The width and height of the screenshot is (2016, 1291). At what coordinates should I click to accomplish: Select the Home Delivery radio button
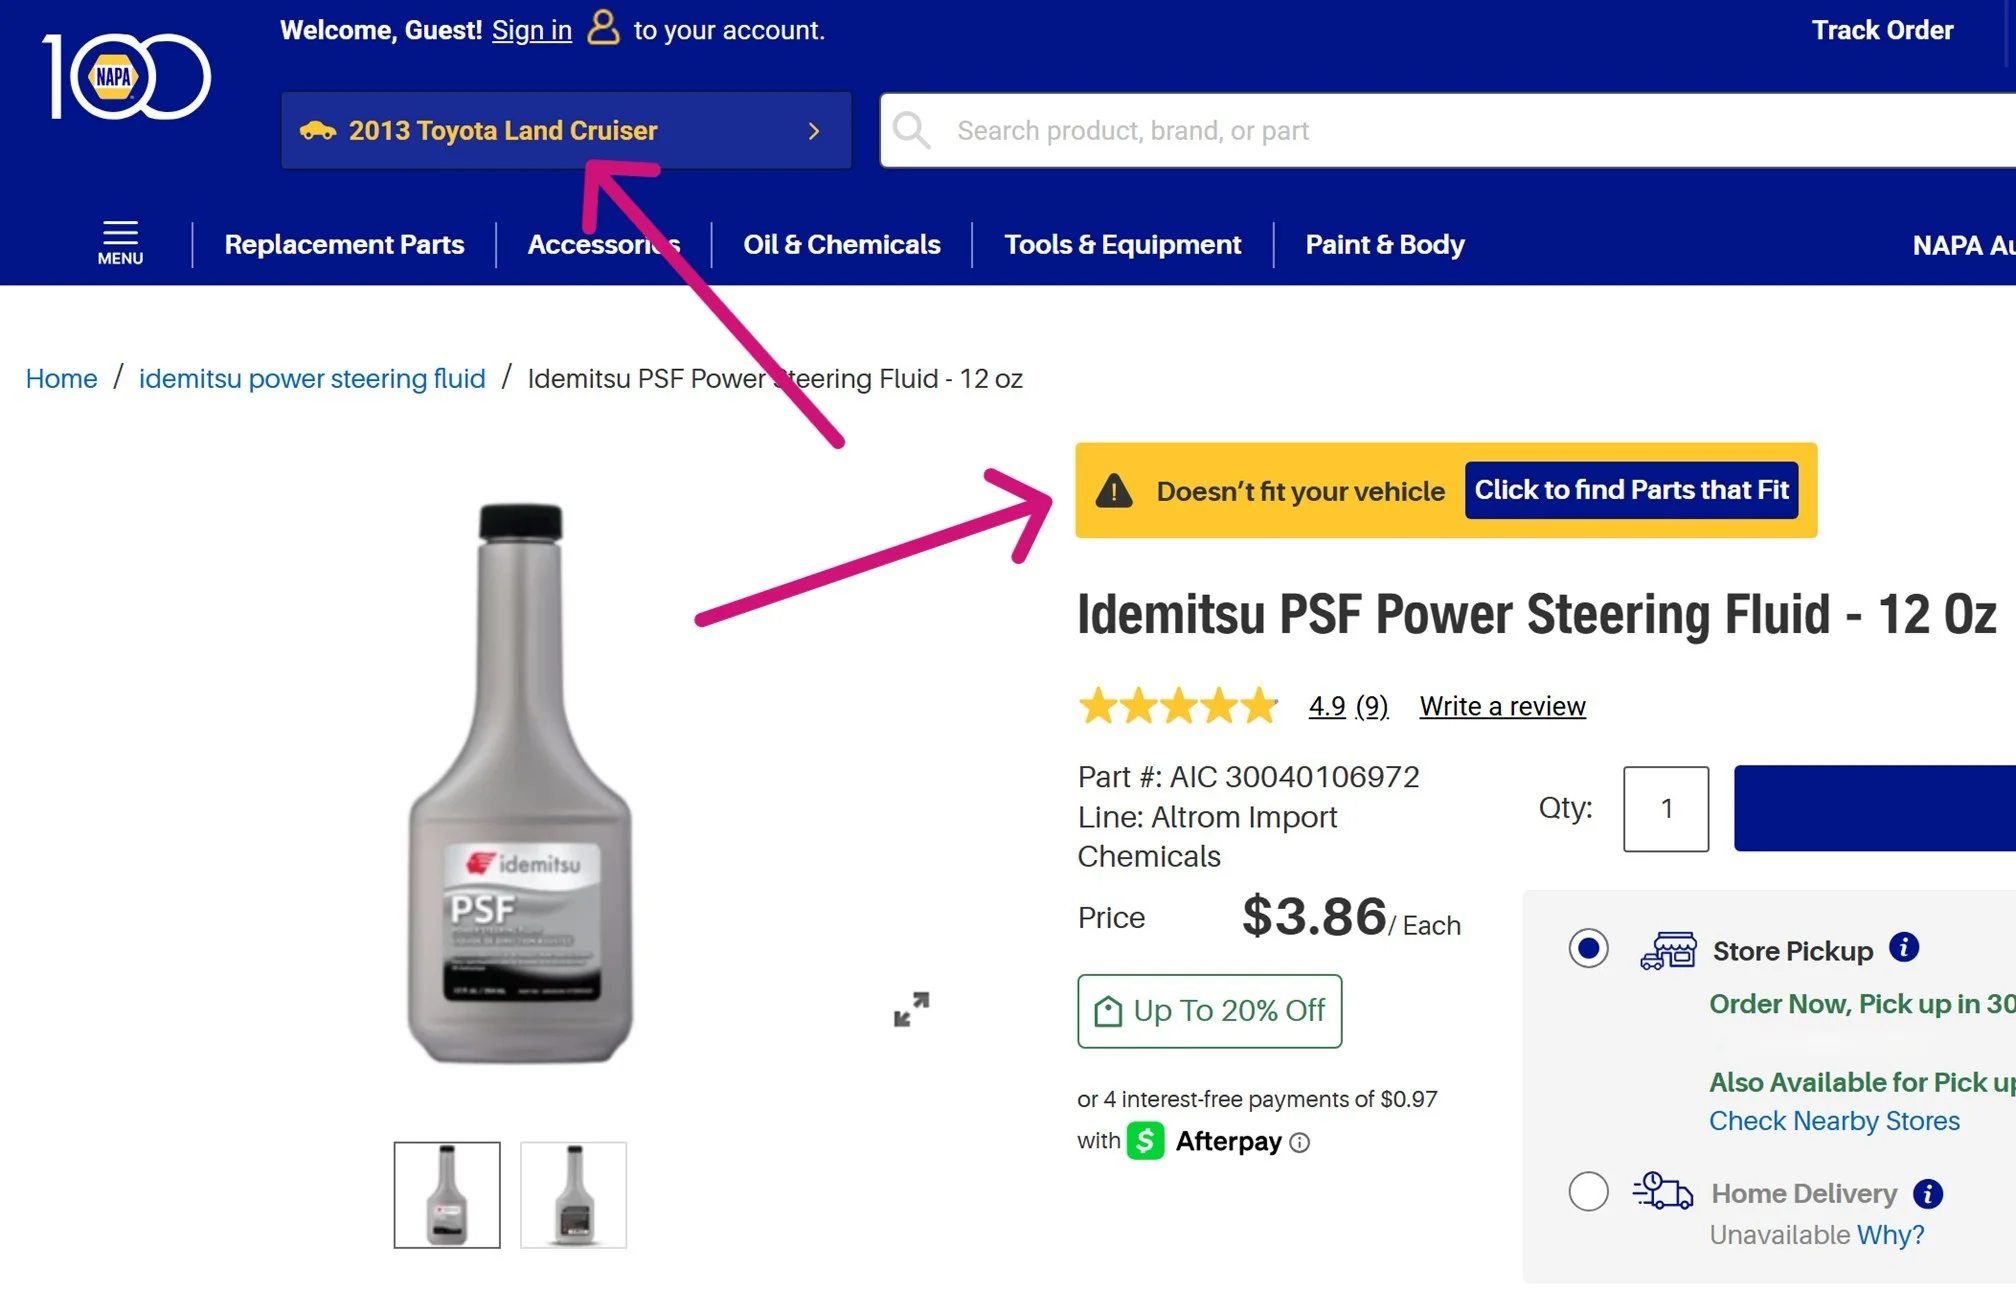coord(1588,1191)
